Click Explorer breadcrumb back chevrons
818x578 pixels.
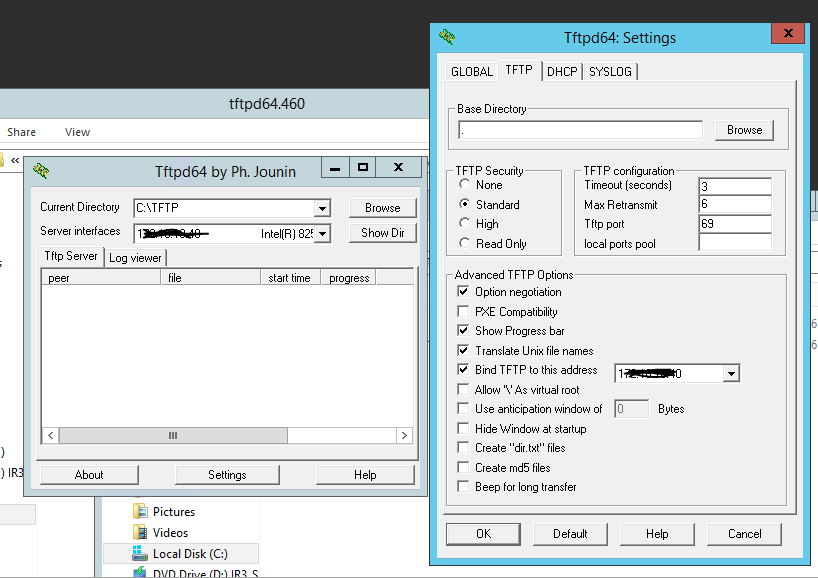15,160
